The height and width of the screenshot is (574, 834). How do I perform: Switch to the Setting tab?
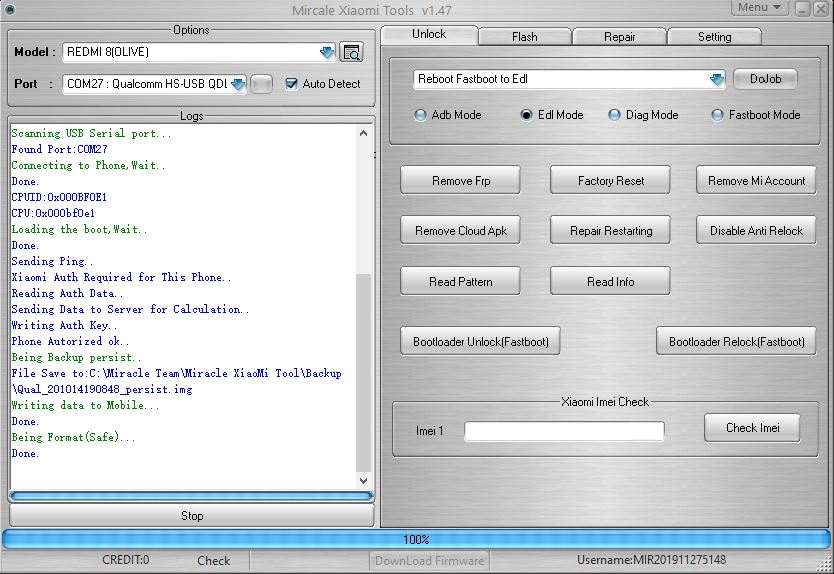point(714,37)
